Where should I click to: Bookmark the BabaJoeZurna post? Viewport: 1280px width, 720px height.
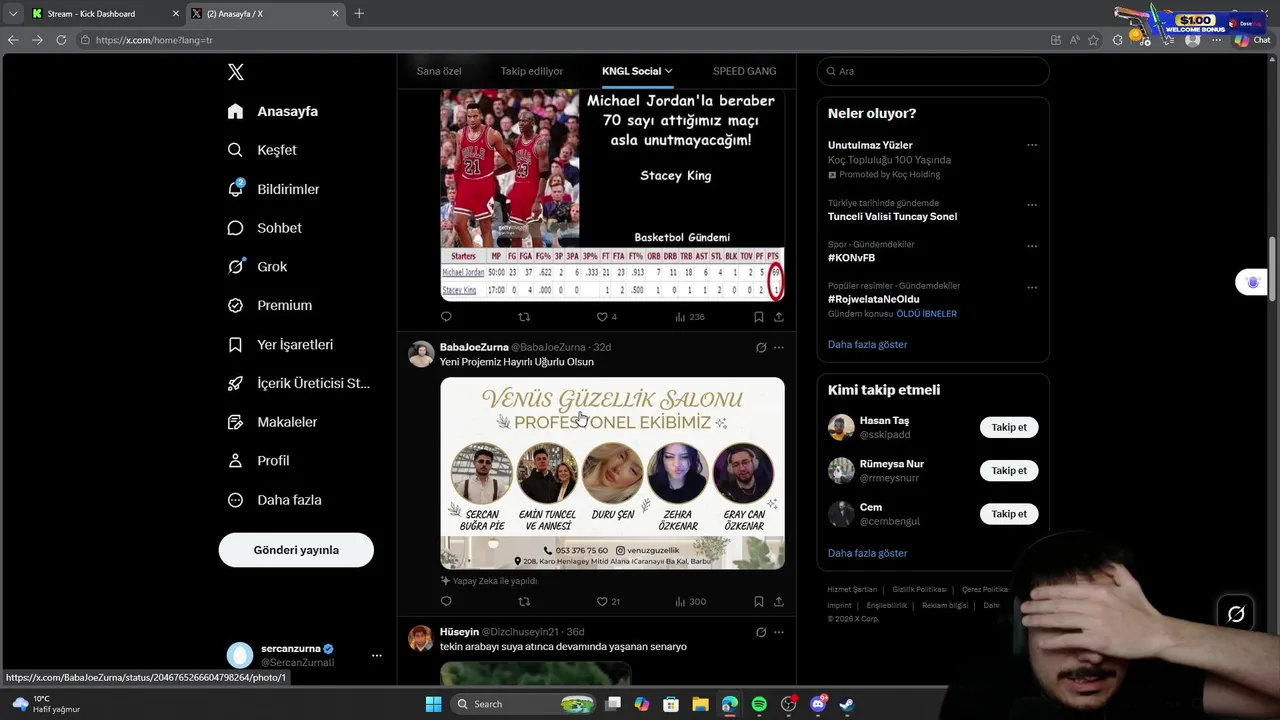click(758, 602)
